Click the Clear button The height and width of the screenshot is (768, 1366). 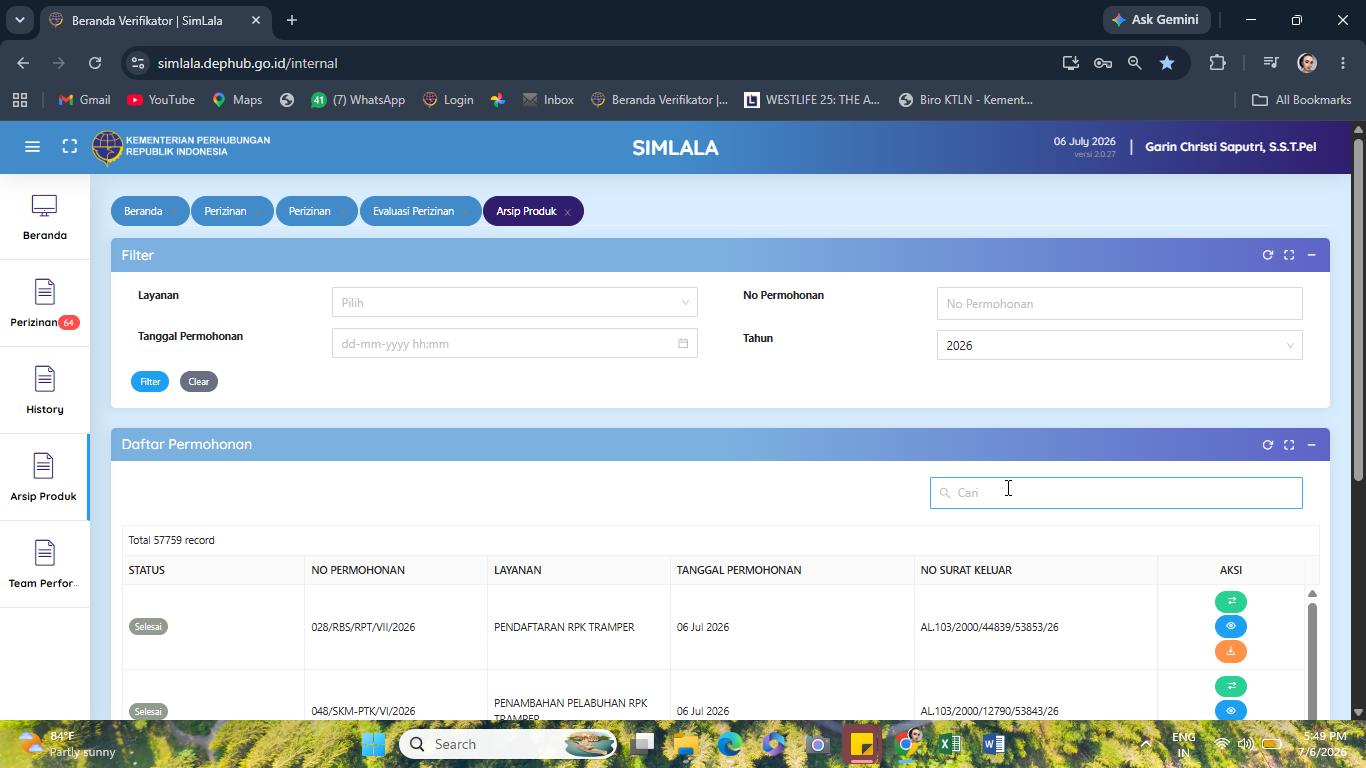(x=199, y=381)
